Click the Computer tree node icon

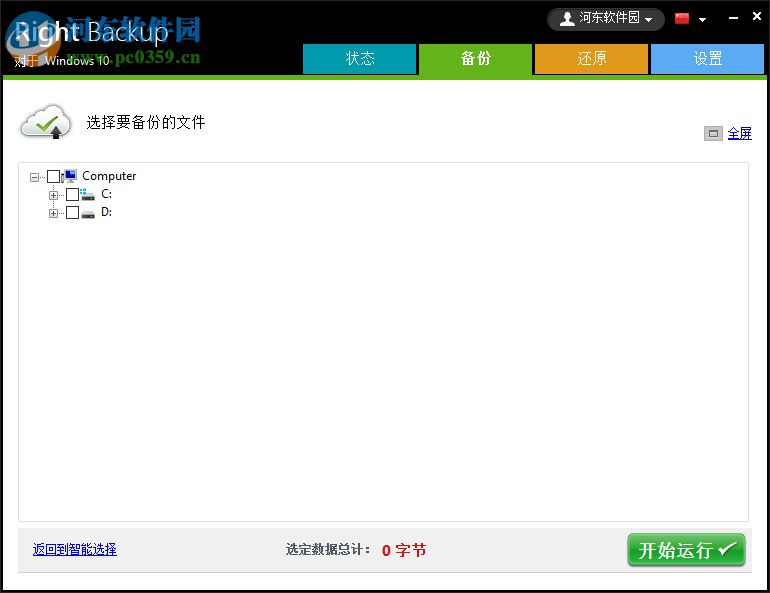(x=69, y=176)
